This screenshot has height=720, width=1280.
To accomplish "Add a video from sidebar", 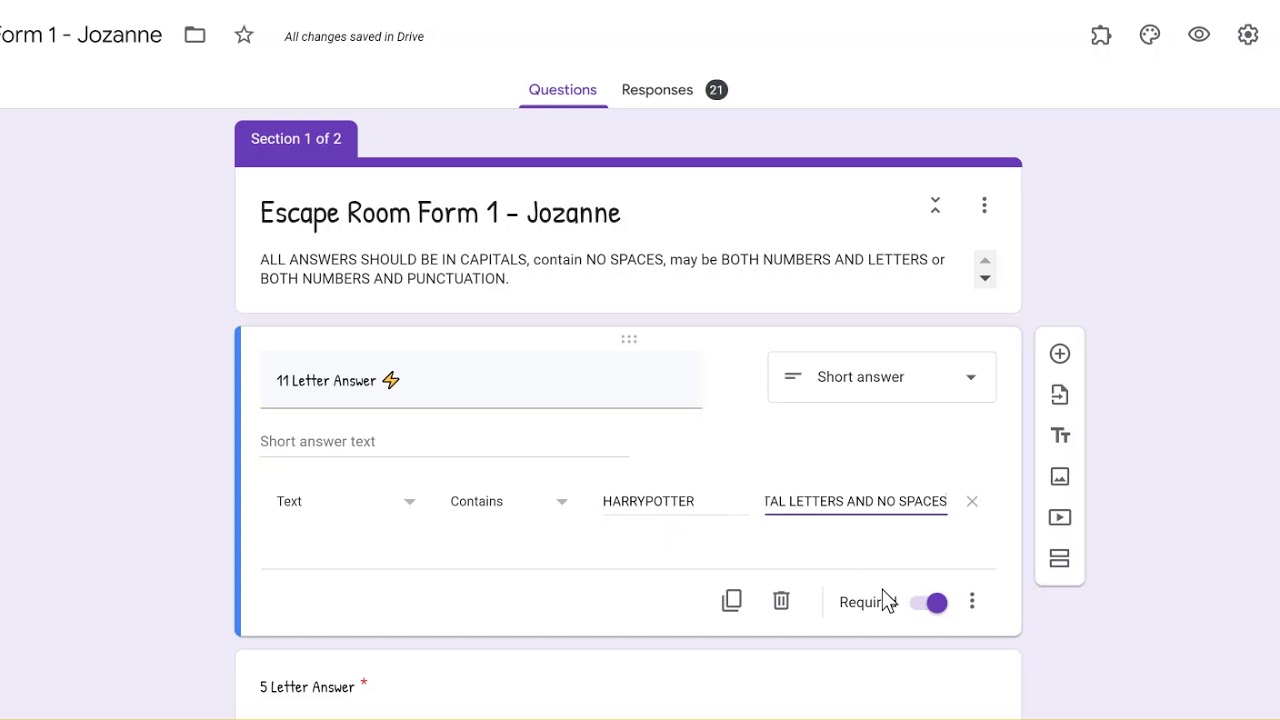I will (x=1060, y=518).
